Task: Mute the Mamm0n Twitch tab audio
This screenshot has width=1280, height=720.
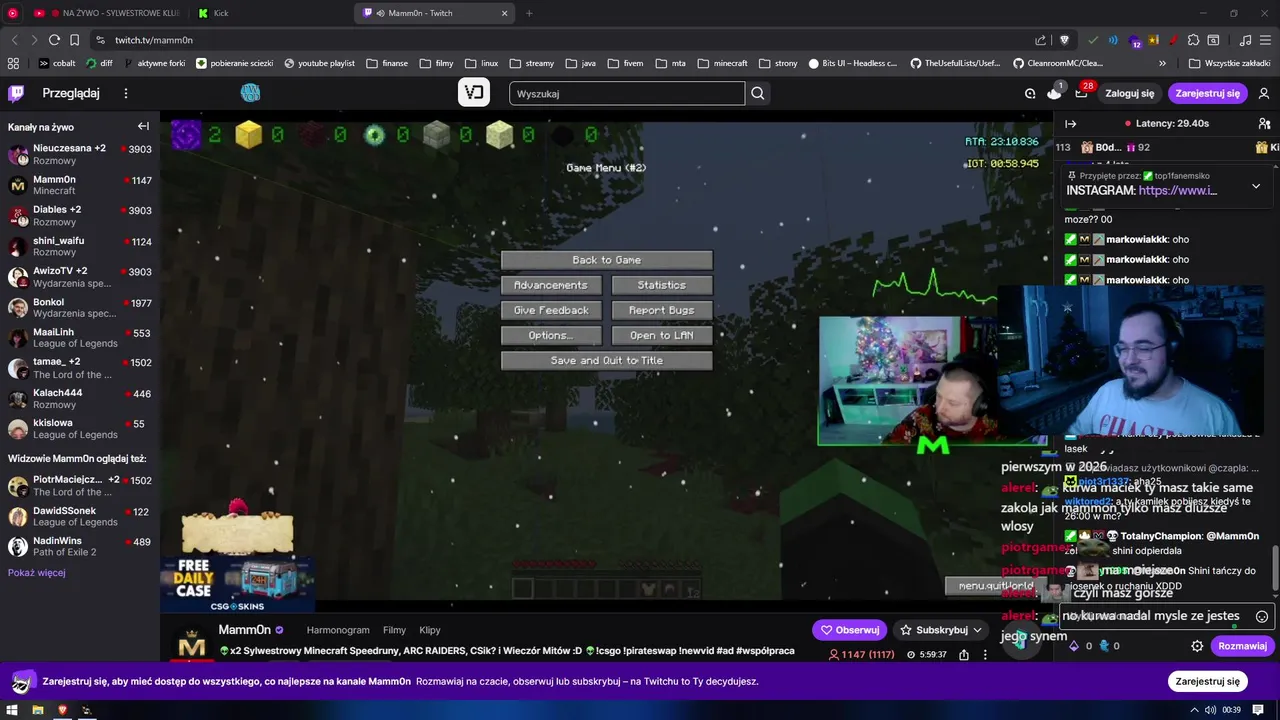Action: 380,13
